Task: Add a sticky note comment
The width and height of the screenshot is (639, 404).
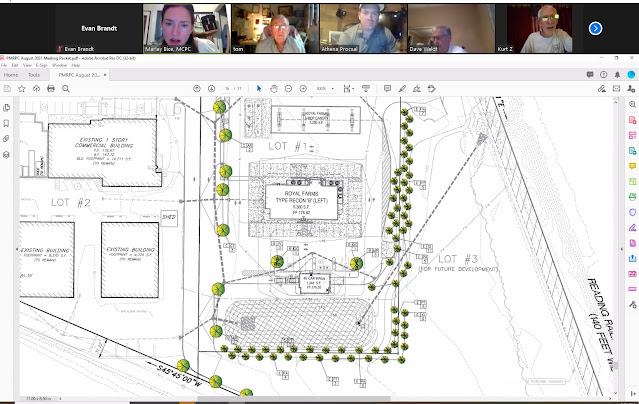Action: (388, 88)
